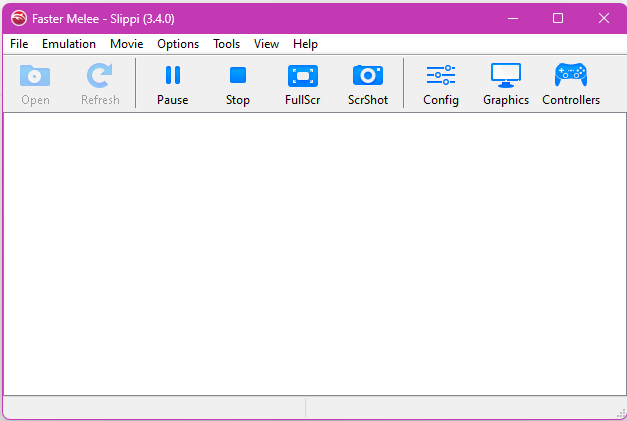627x421 pixels.
Task: Select the Tools menu
Action: pos(226,44)
